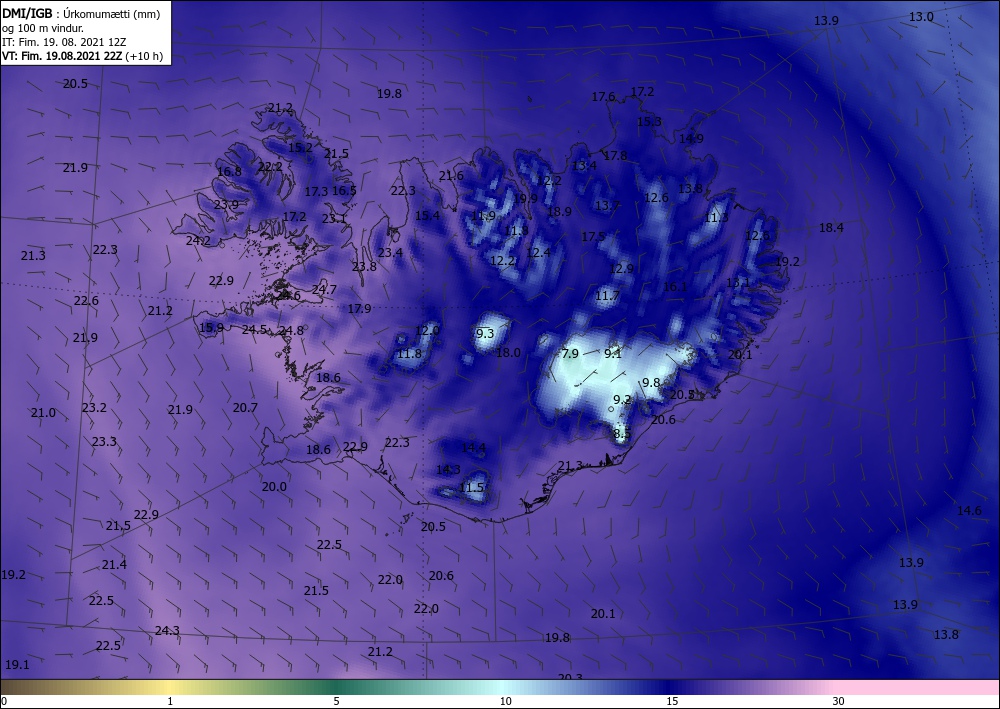The width and height of the screenshot is (1000, 709).
Task: Click the 19.1 value label
Action: coord(17,664)
